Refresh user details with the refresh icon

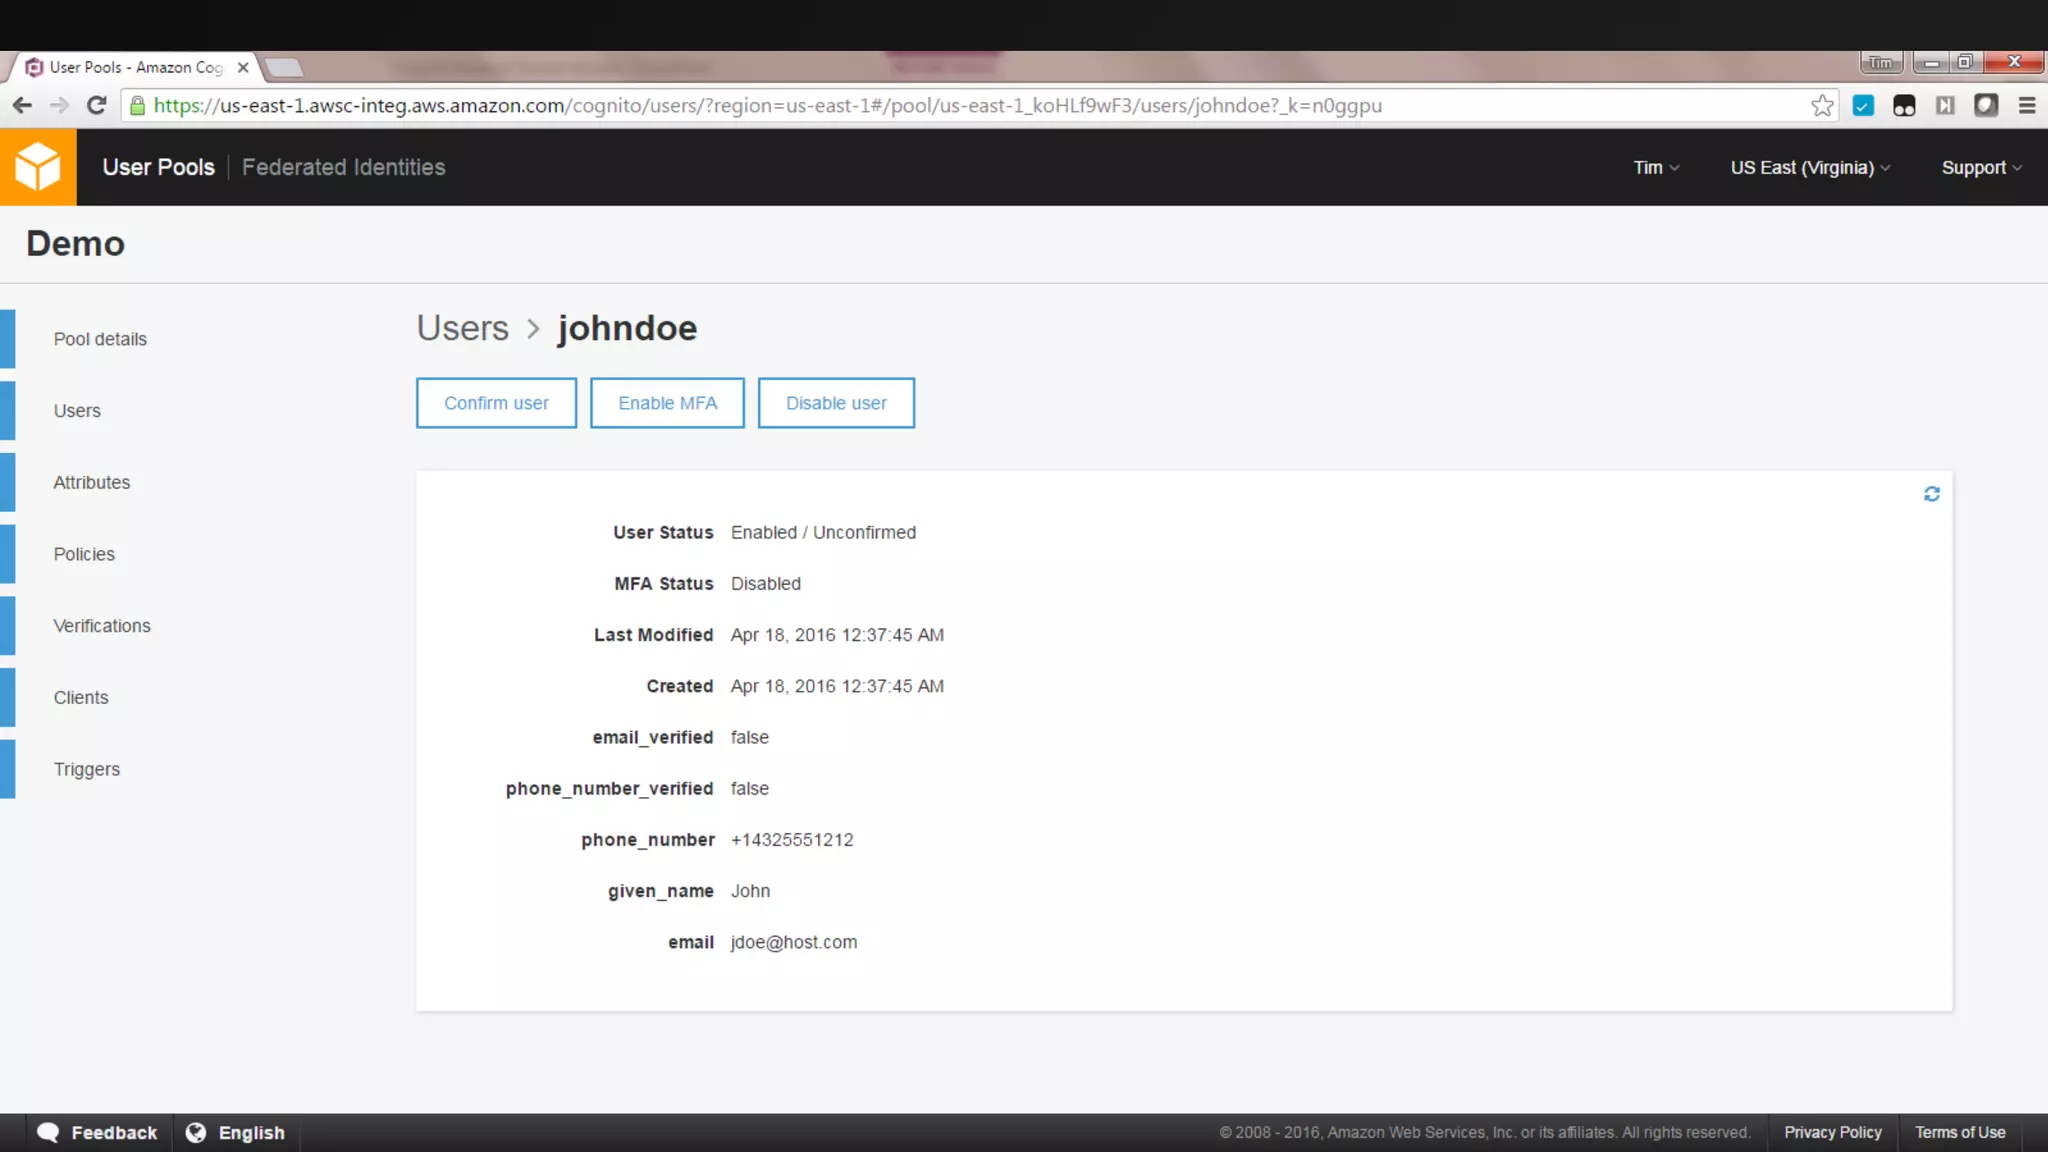(1931, 494)
